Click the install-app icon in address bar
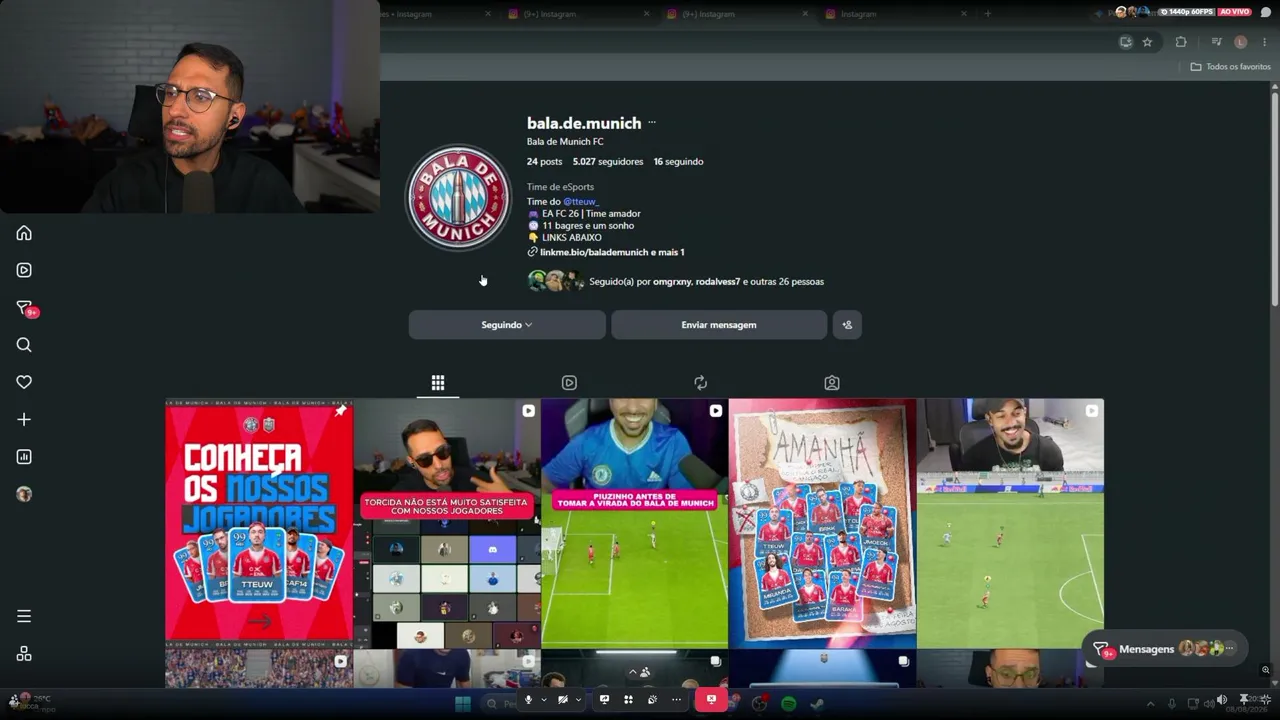Image resolution: width=1280 pixels, height=720 pixels. tap(1126, 42)
